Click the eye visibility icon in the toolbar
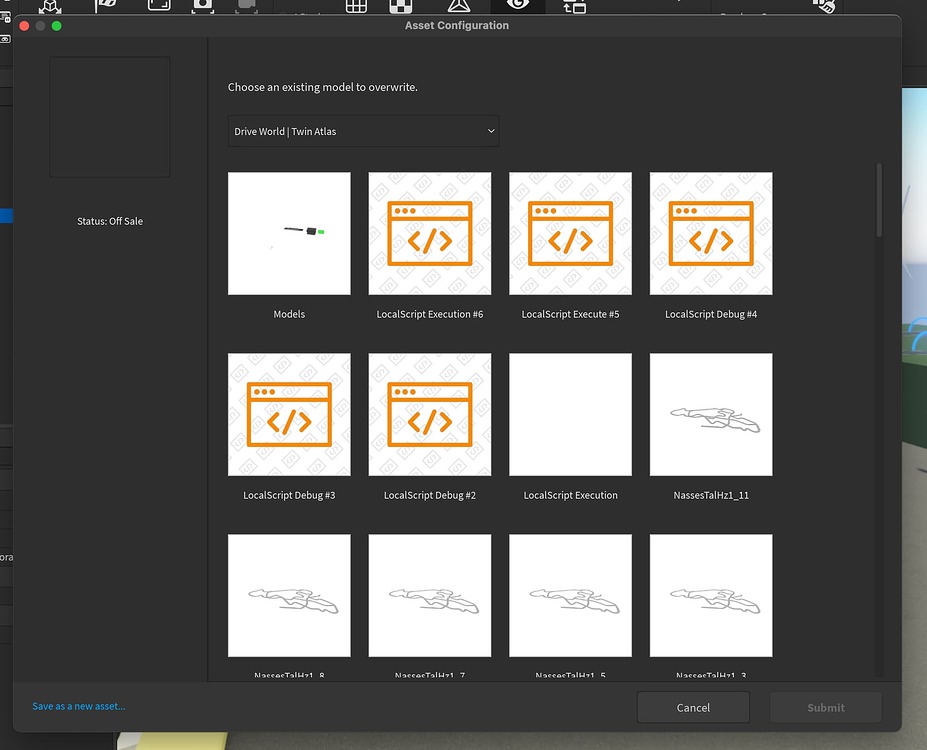 point(516,6)
